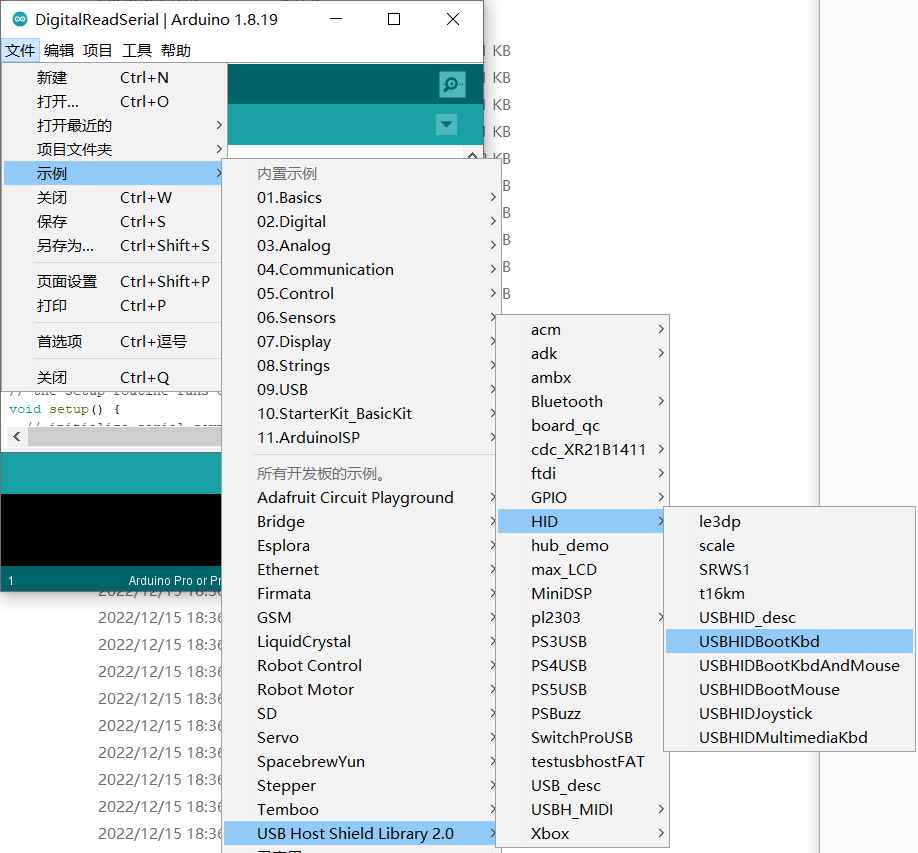
Task: Open USBHIDJoystick example
Action: [790, 714]
